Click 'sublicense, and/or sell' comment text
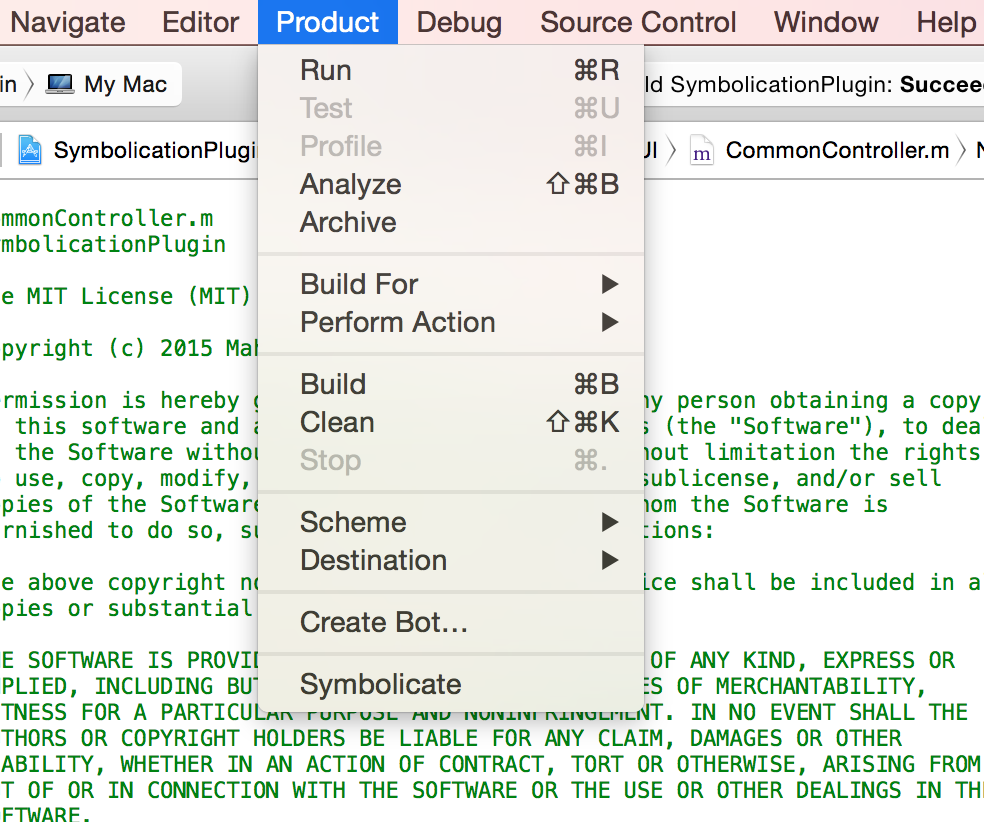This screenshot has width=984, height=822. pyautogui.click(x=792, y=478)
